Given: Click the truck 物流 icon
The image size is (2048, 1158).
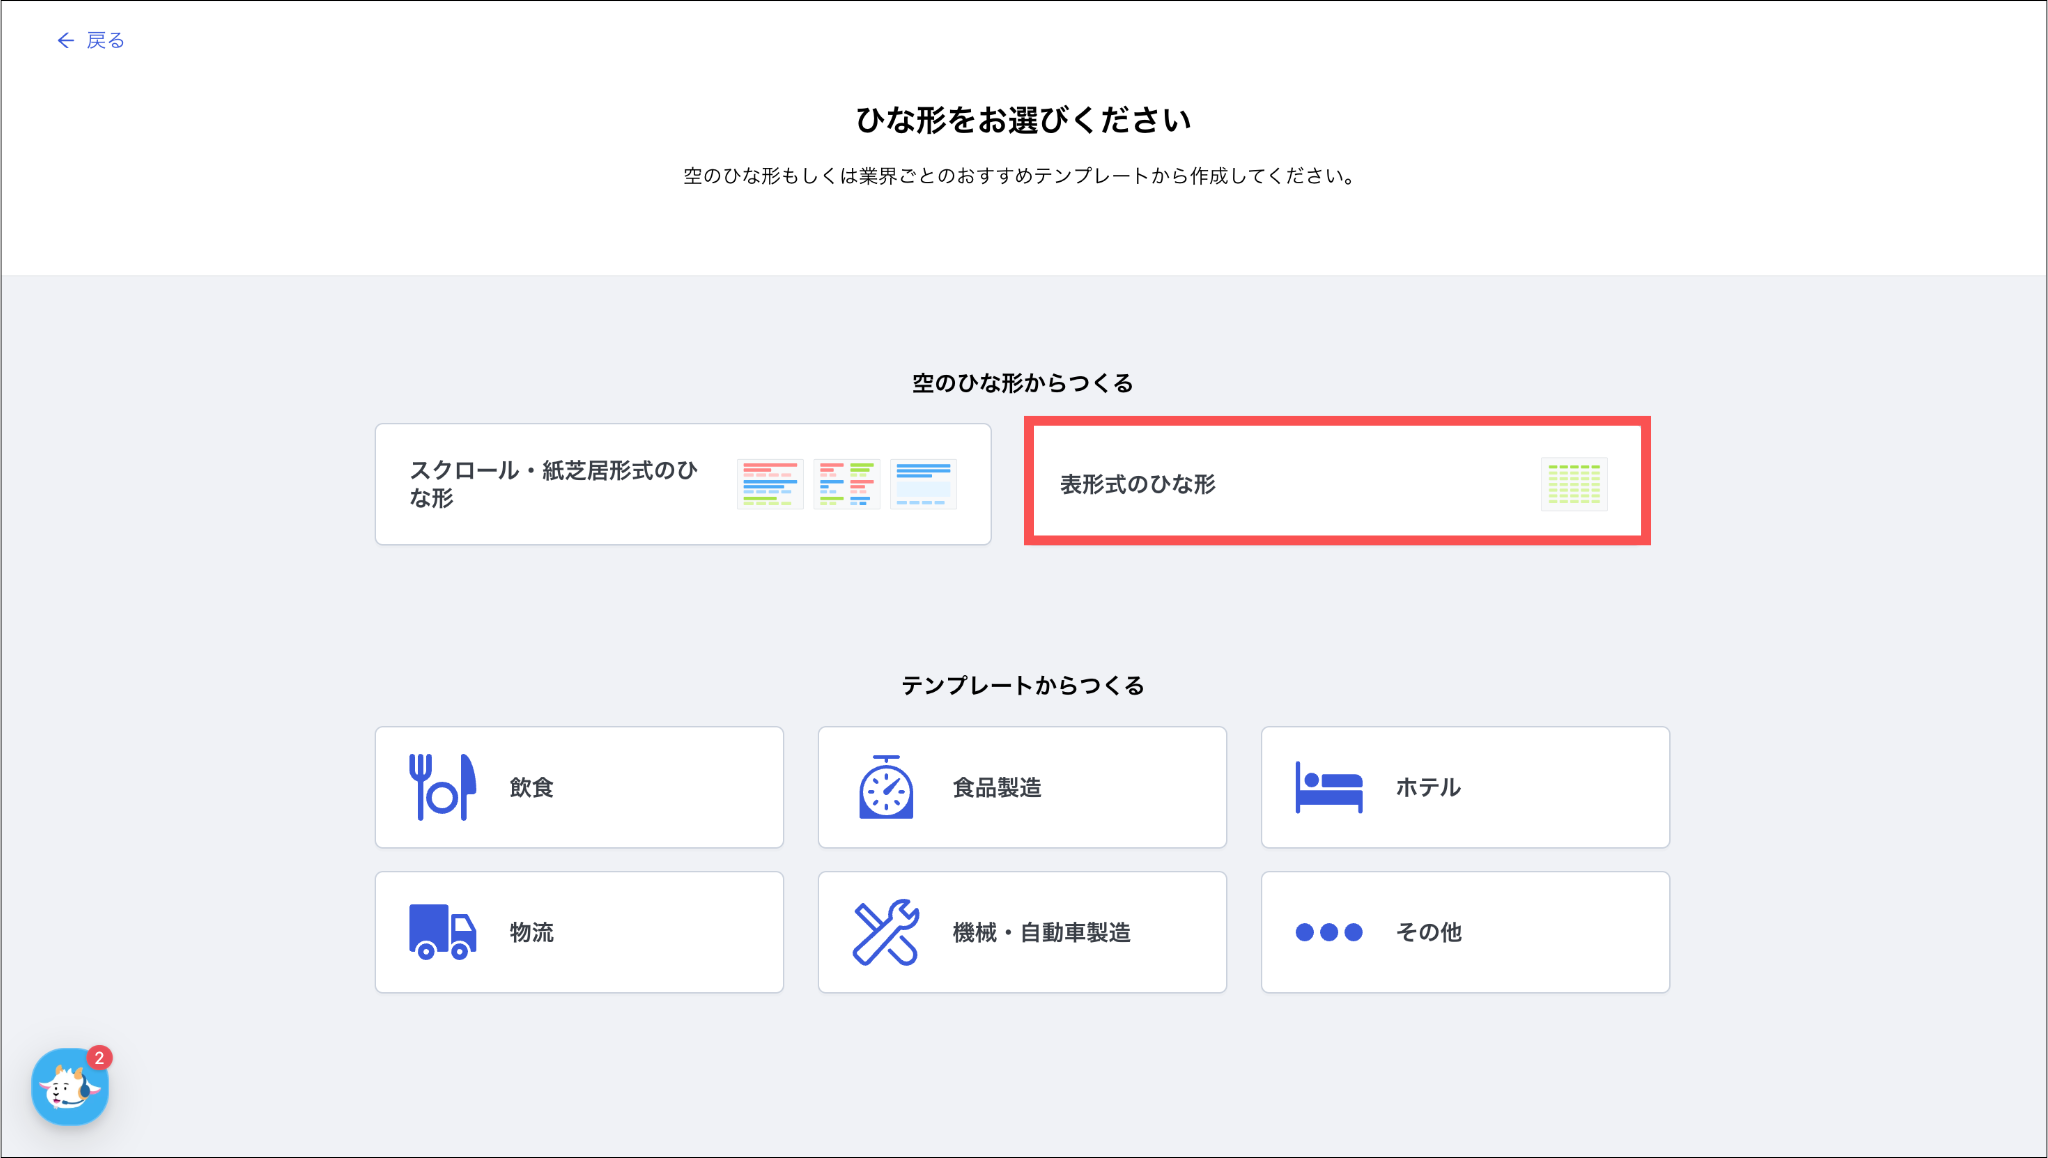Looking at the screenshot, I should 442,932.
